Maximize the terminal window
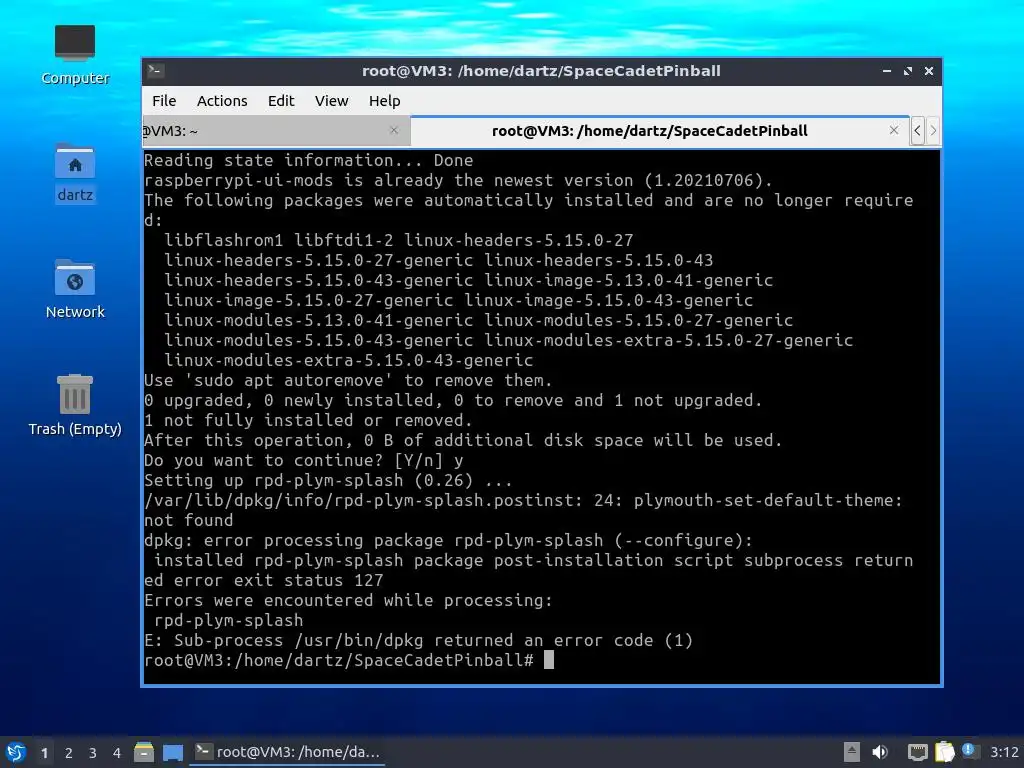 [908, 71]
